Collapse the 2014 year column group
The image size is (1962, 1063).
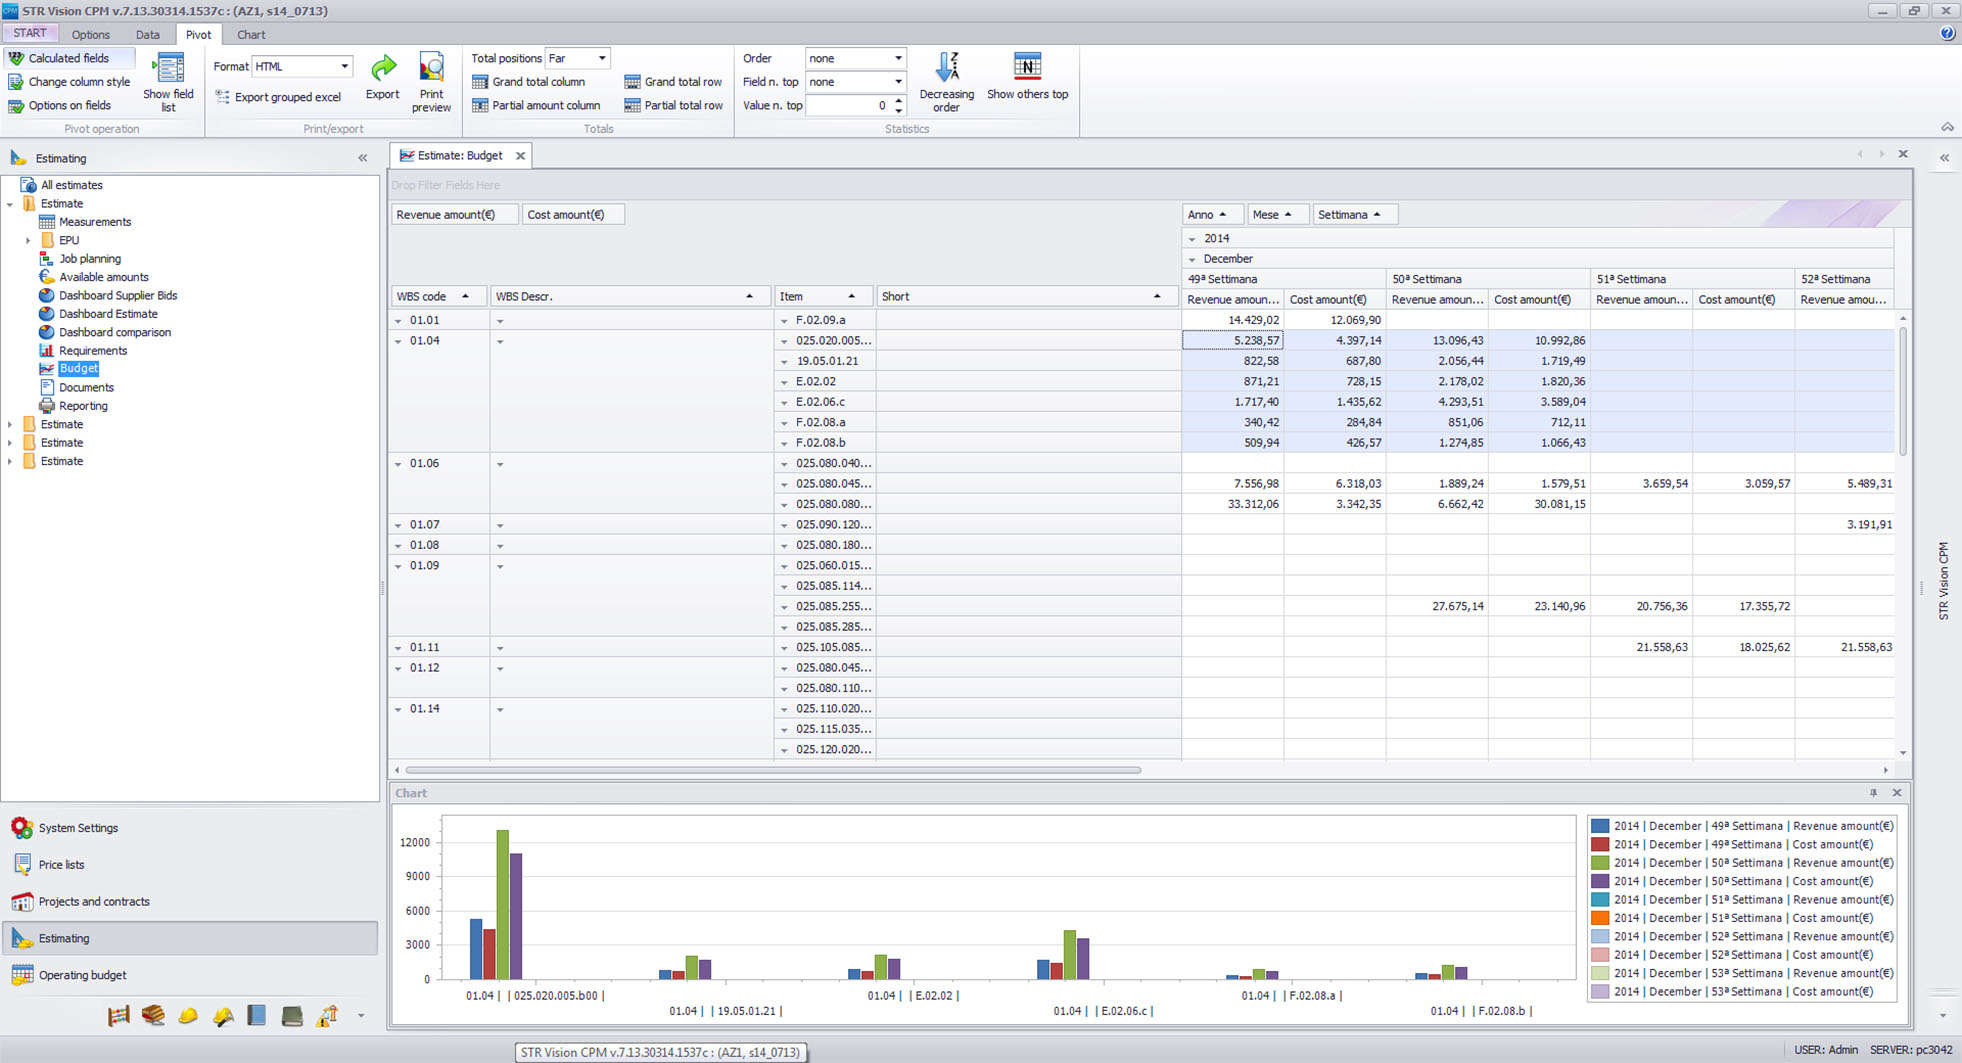(x=1192, y=239)
